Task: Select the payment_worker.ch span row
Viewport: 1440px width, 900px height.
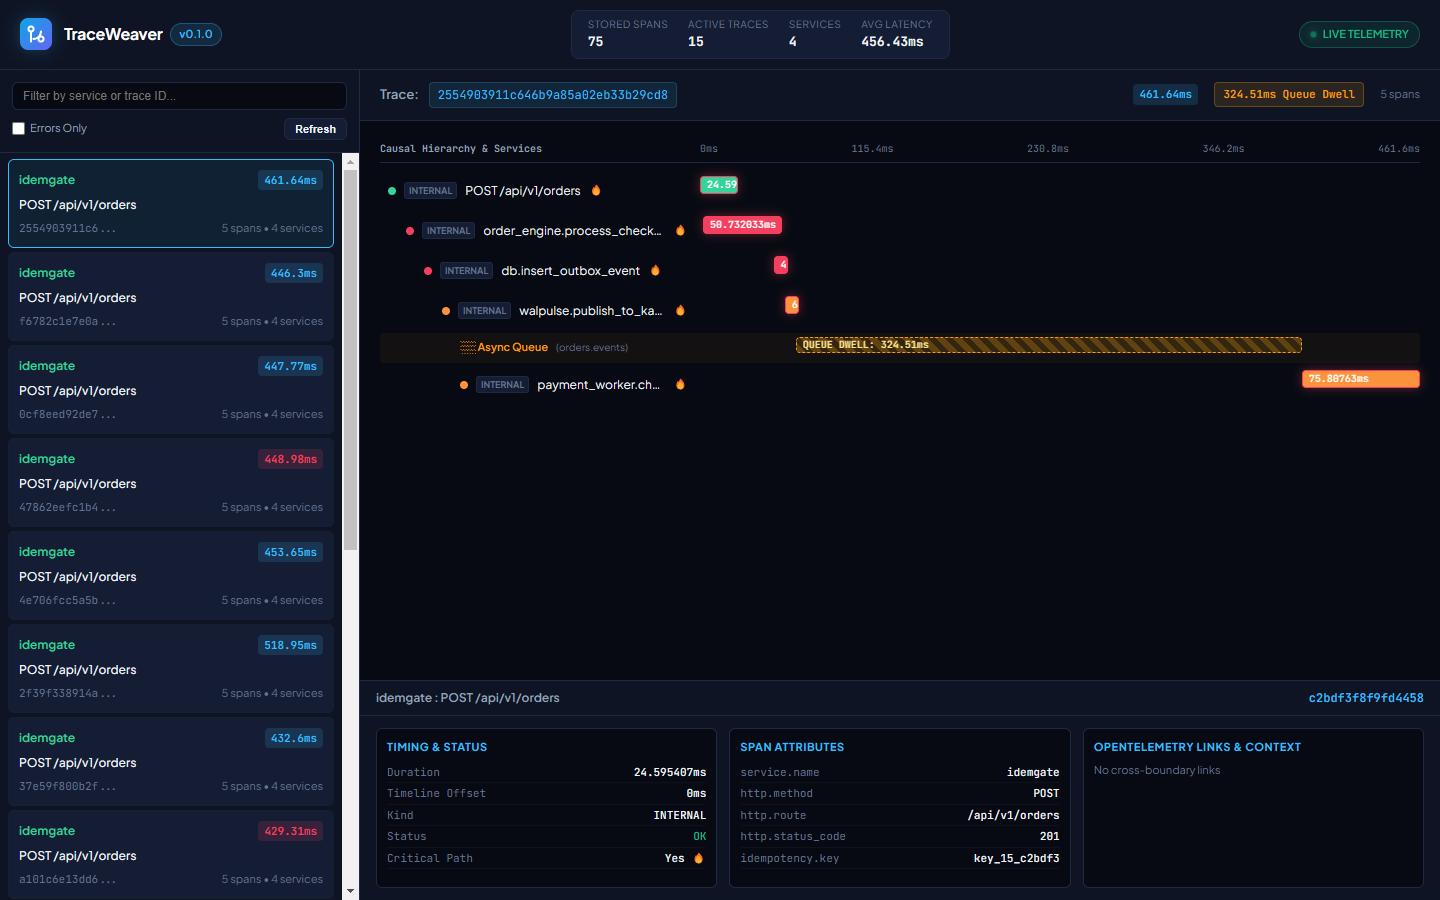Action: click(x=900, y=384)
